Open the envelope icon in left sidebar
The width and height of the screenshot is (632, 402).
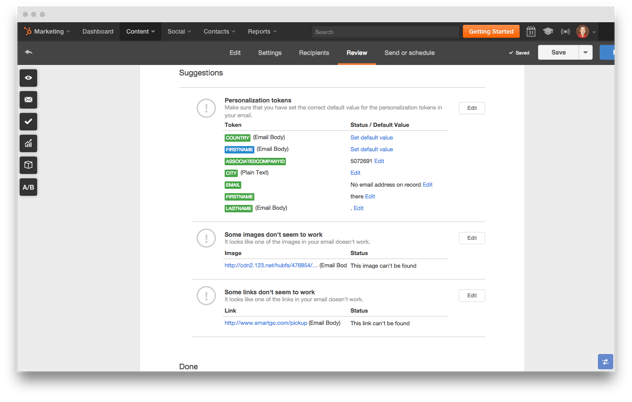pyautogui.click(x=28, y=99)
